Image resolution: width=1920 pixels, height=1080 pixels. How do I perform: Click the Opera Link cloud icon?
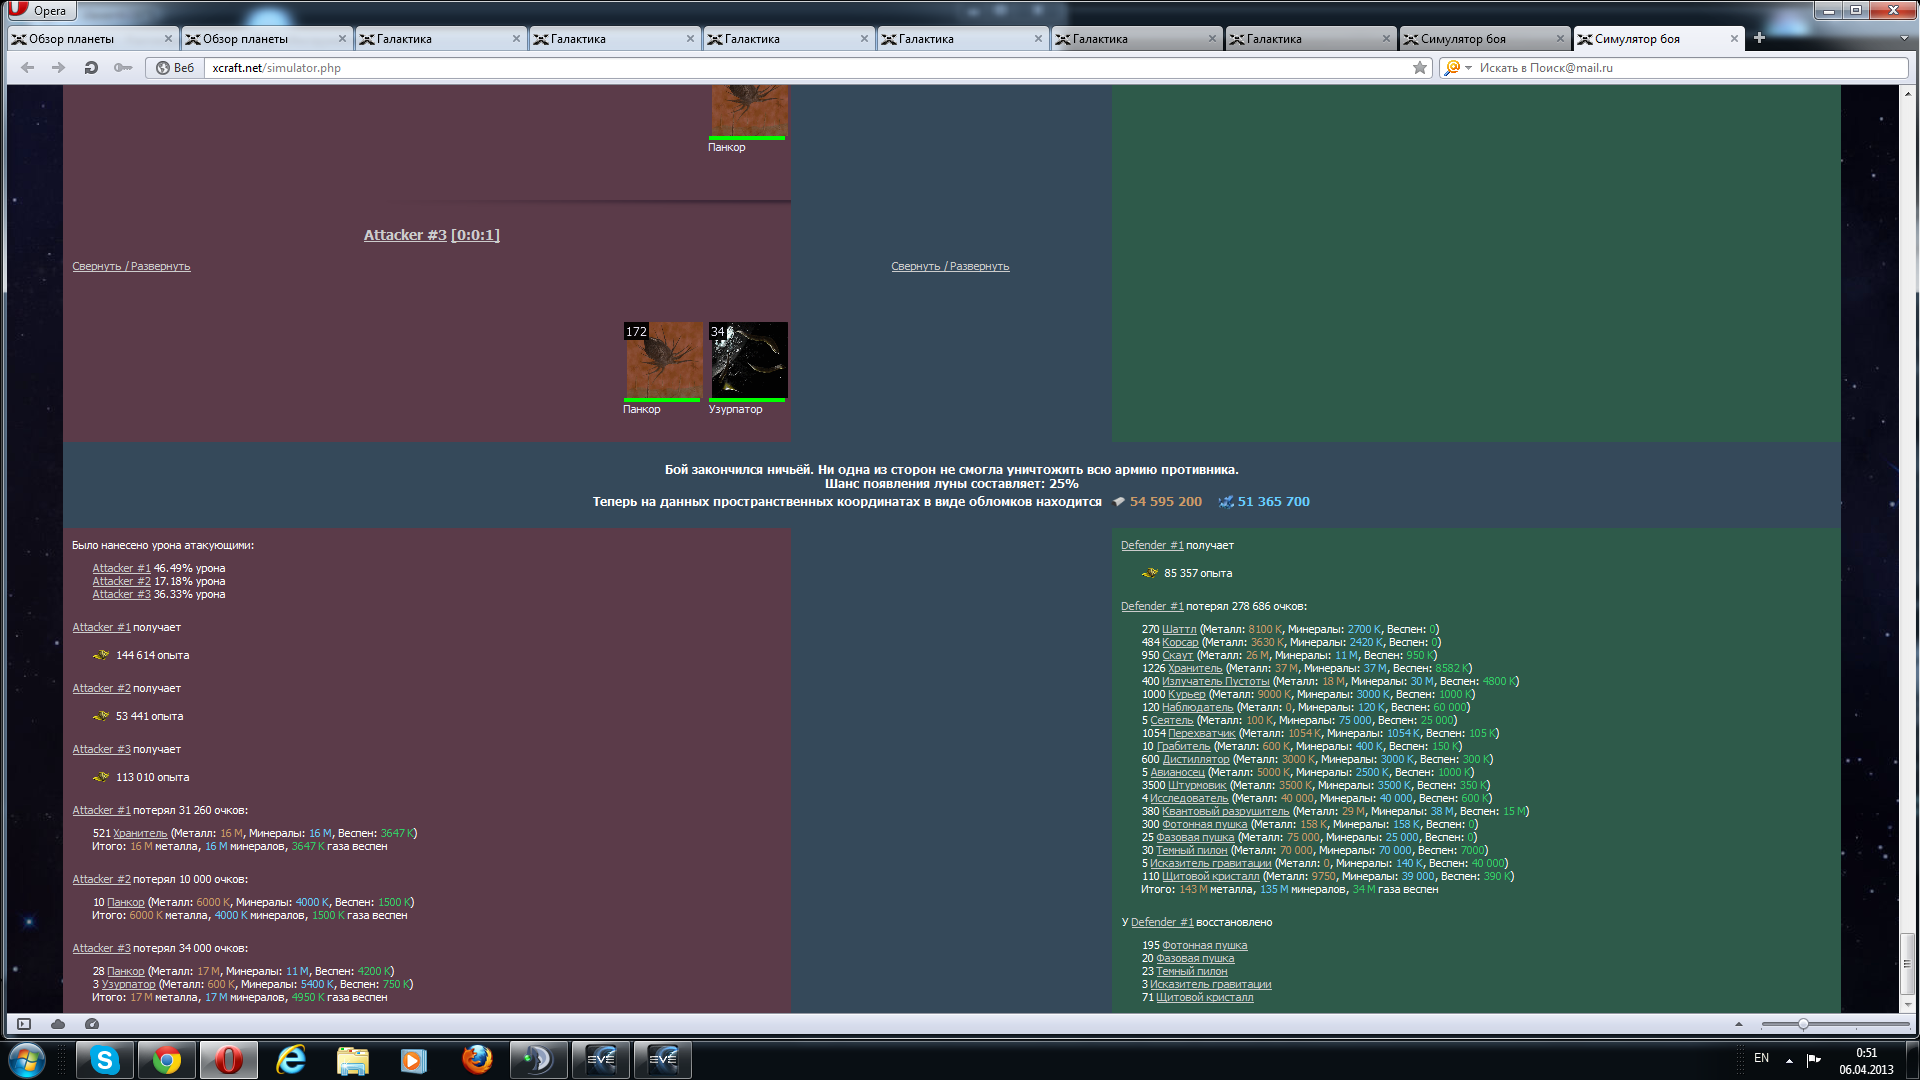click(x=58, y=1024)
